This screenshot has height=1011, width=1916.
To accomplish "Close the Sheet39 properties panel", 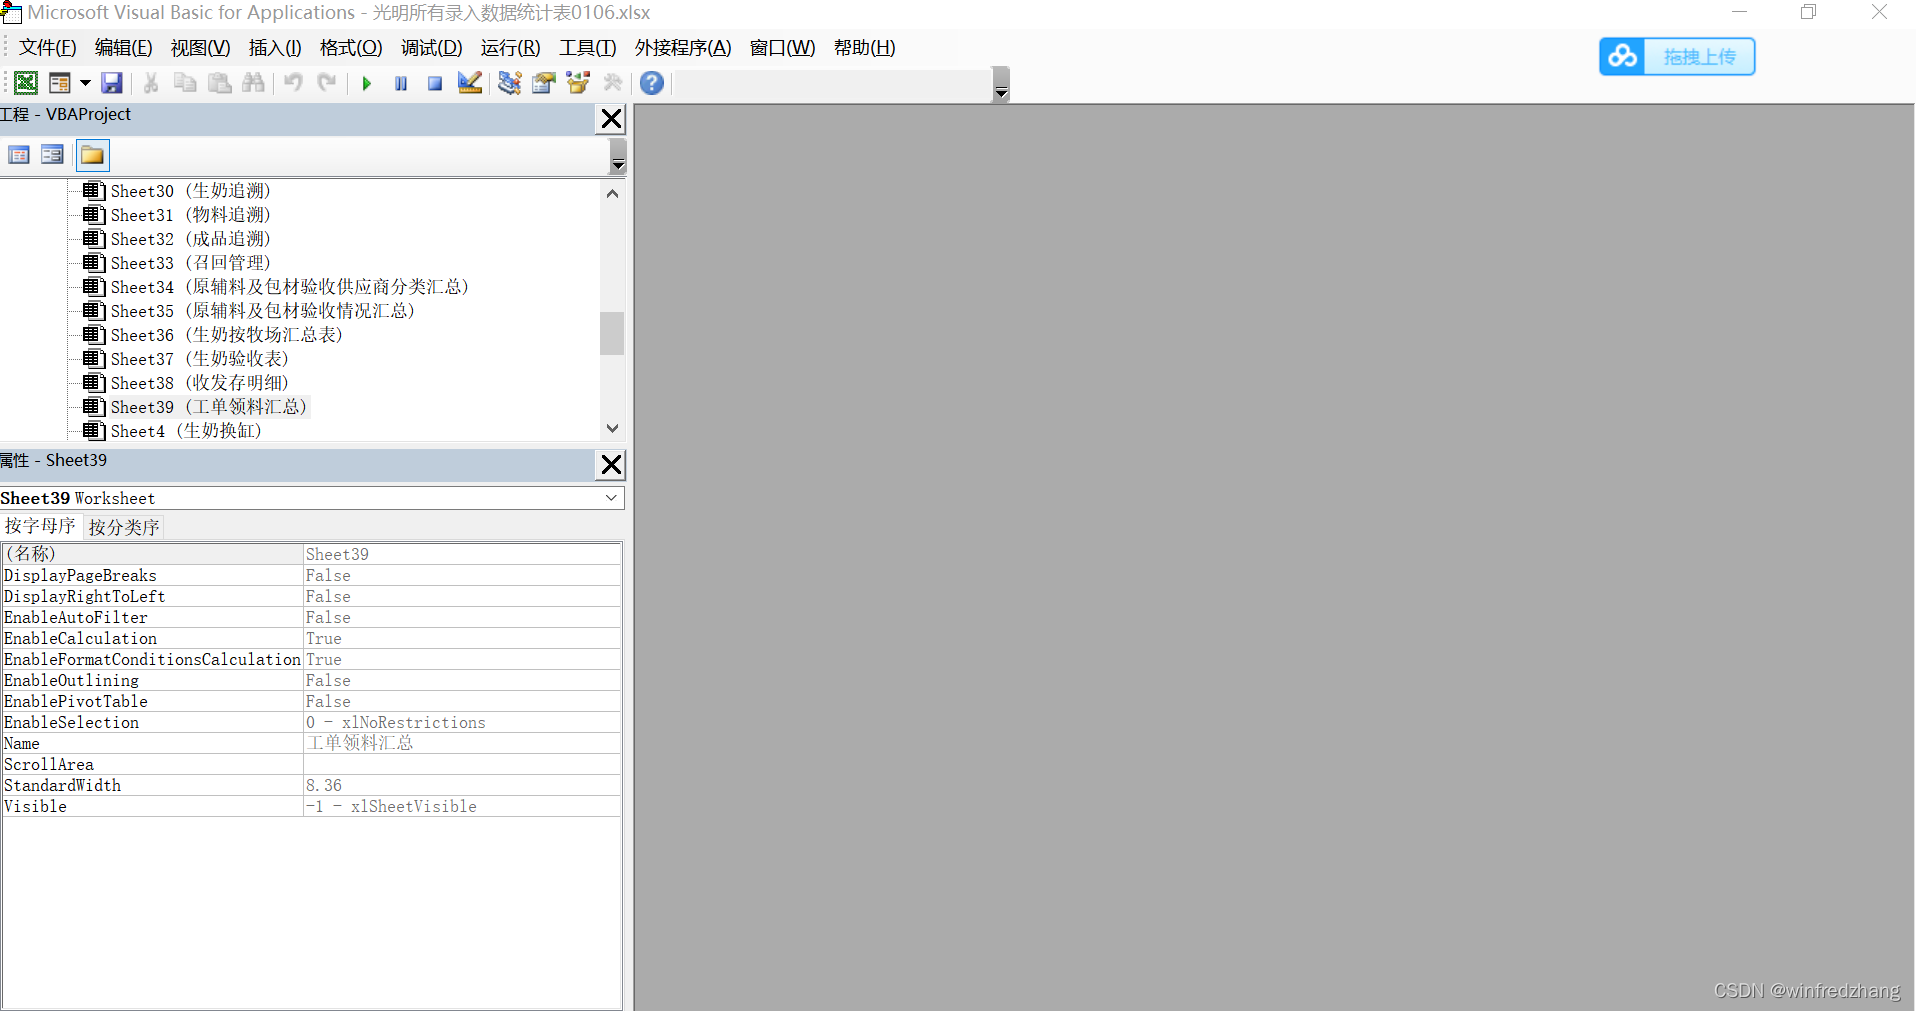I will [611, 465].
